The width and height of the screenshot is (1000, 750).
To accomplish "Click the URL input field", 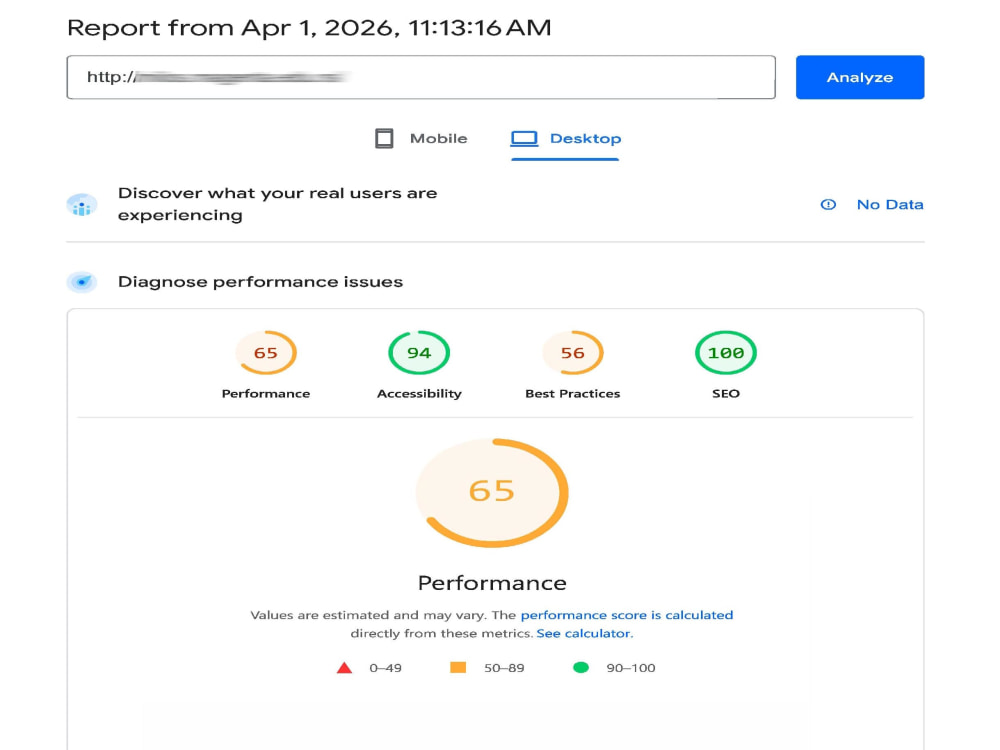I will pos(421,77).
